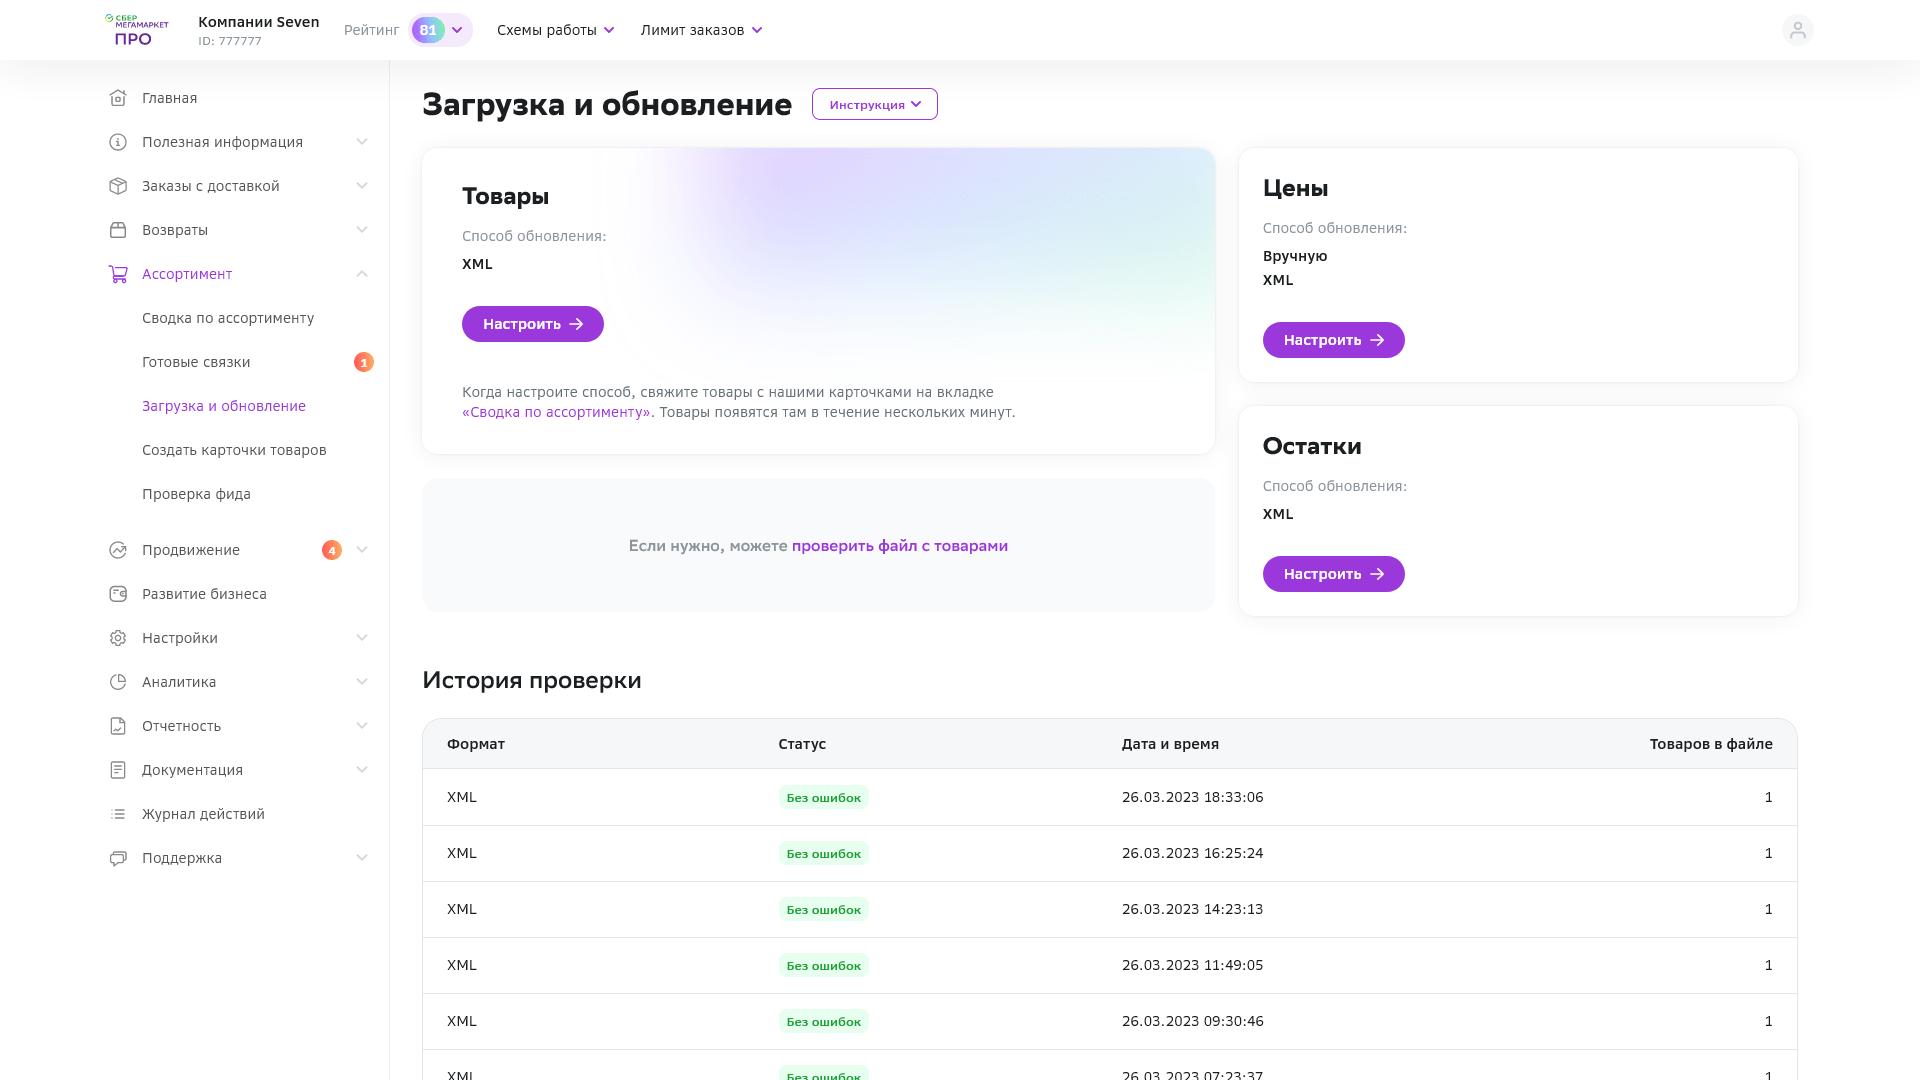The image size is (1920, 1080).
Task: Click the box icon for Заказы с доставкой
Action: pos(118,186)
